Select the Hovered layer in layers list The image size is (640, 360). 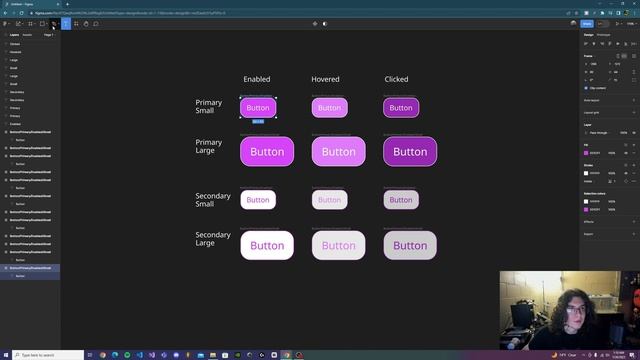15,52
